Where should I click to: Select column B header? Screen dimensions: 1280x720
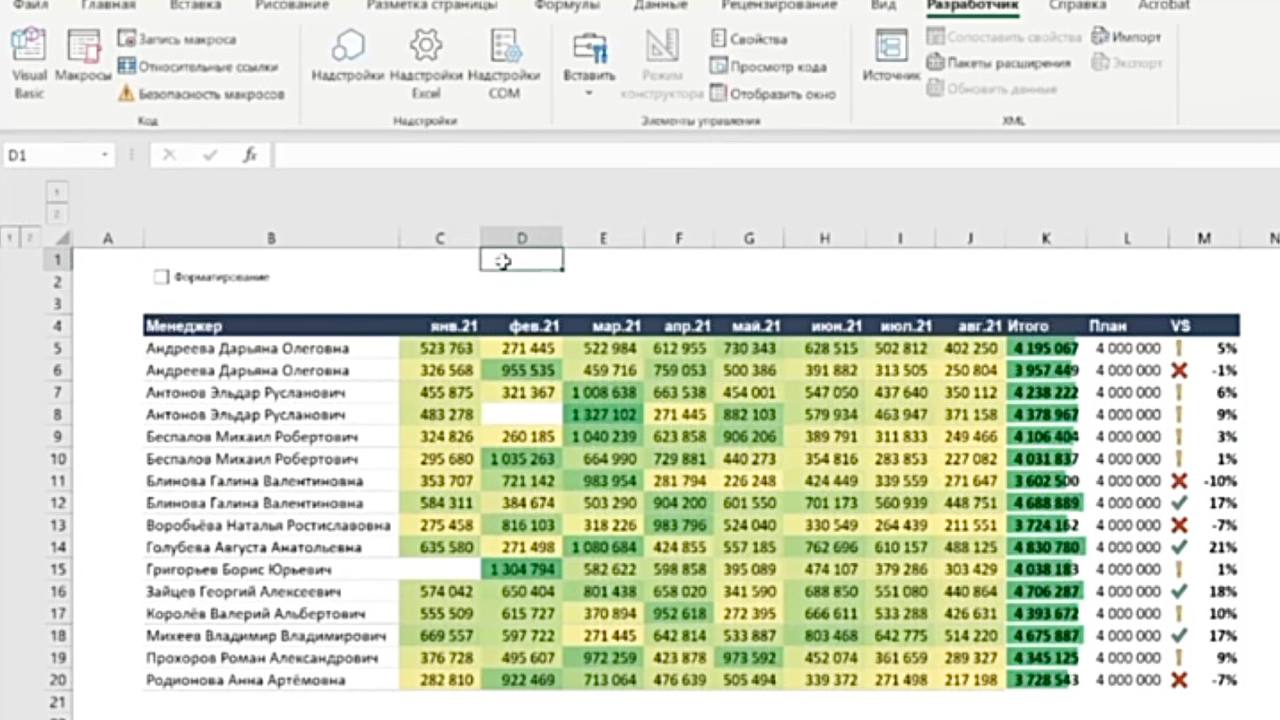click(271, 238)
